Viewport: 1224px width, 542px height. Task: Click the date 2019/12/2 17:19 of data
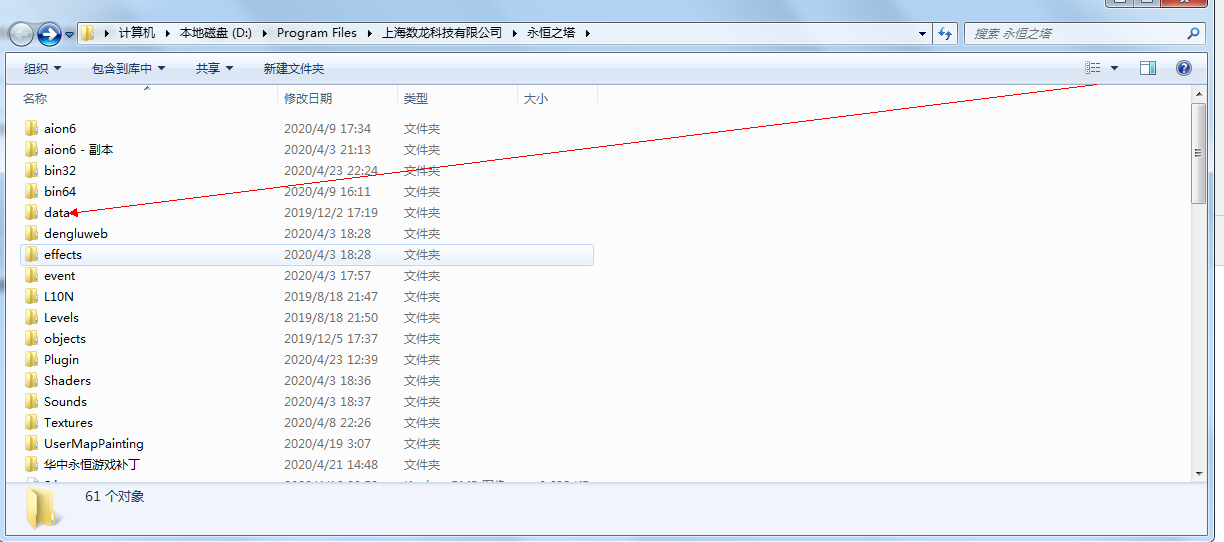[331, 212]
